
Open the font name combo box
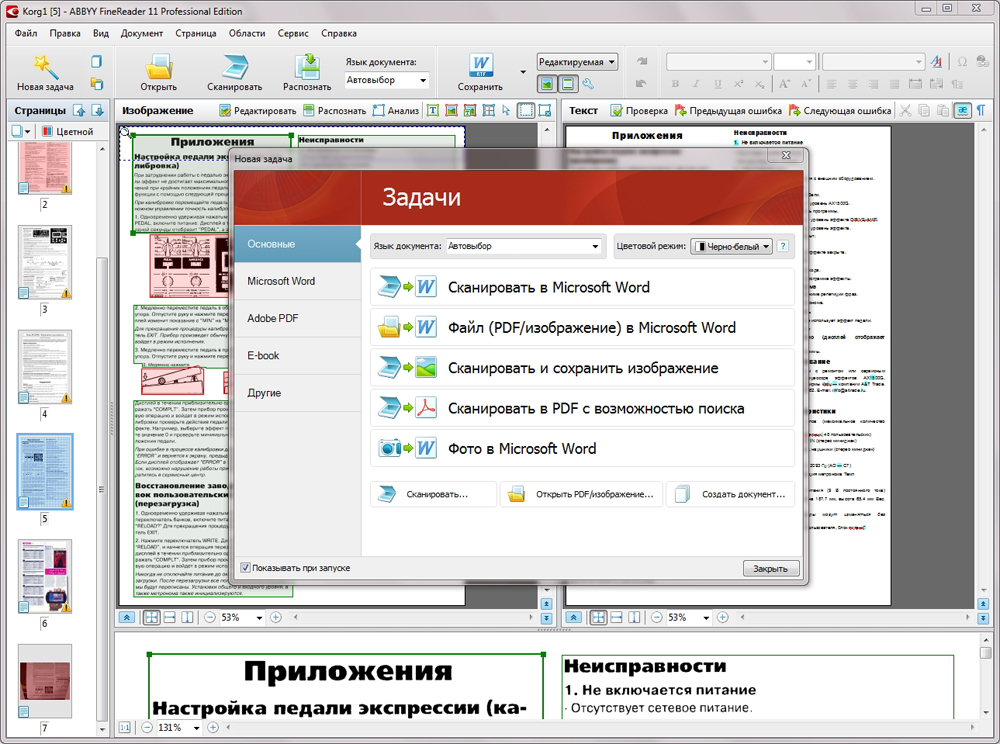(x=718, y=62)
